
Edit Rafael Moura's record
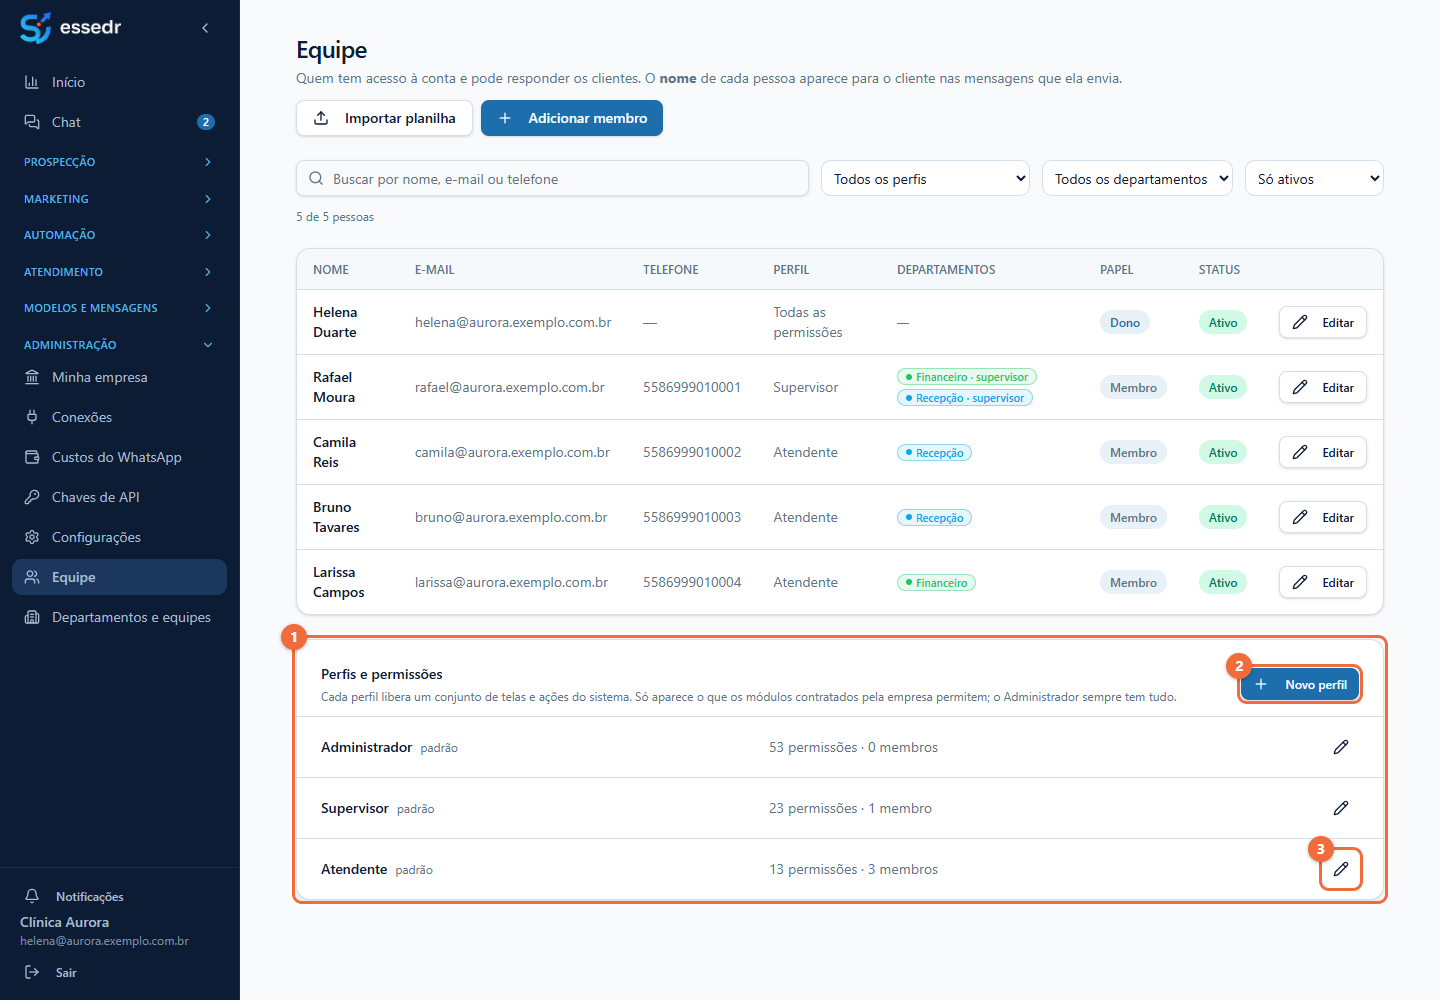(x=1323, y=387)
